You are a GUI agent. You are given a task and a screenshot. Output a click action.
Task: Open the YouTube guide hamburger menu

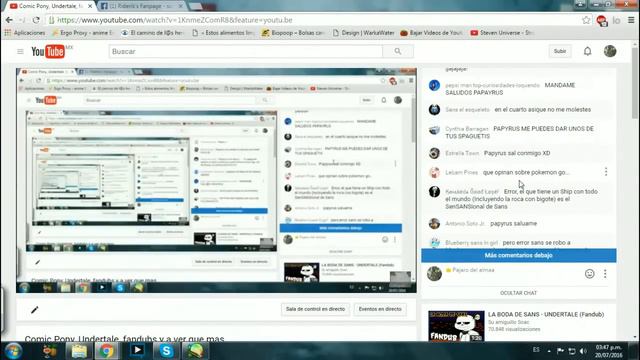(x=20, y=51)
